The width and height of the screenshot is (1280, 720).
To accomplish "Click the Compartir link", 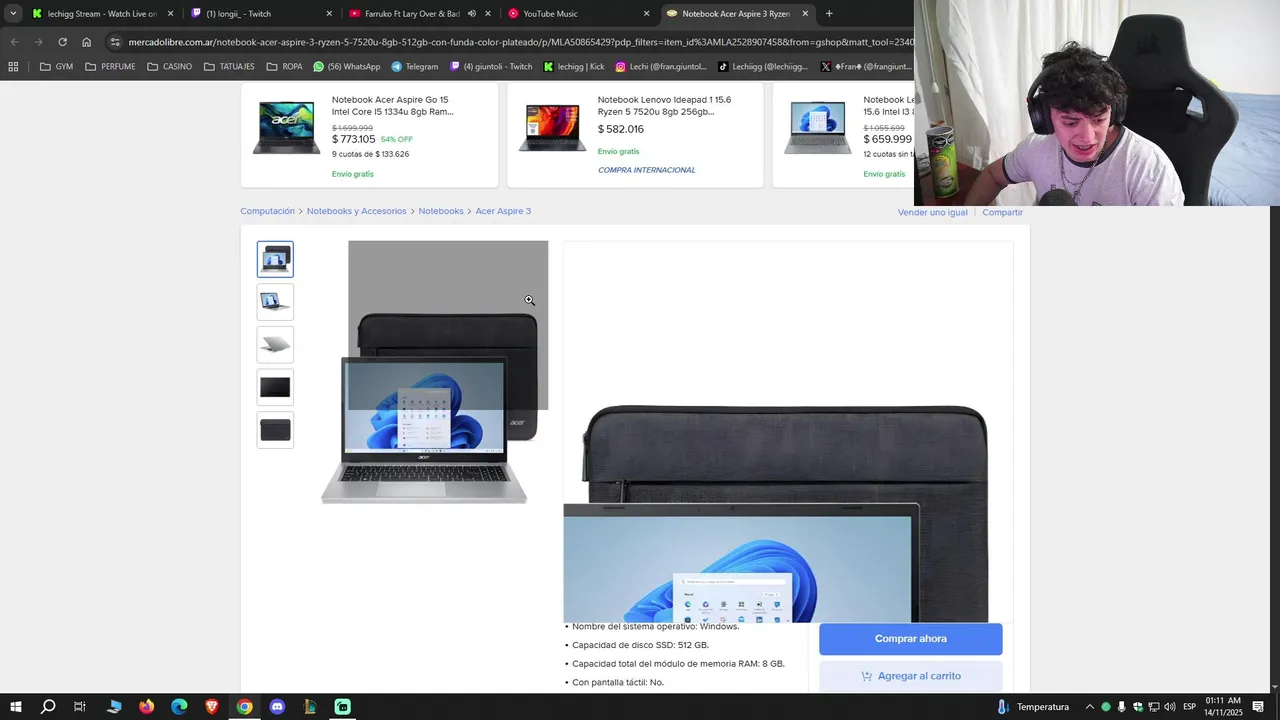I will point(1002,212).
